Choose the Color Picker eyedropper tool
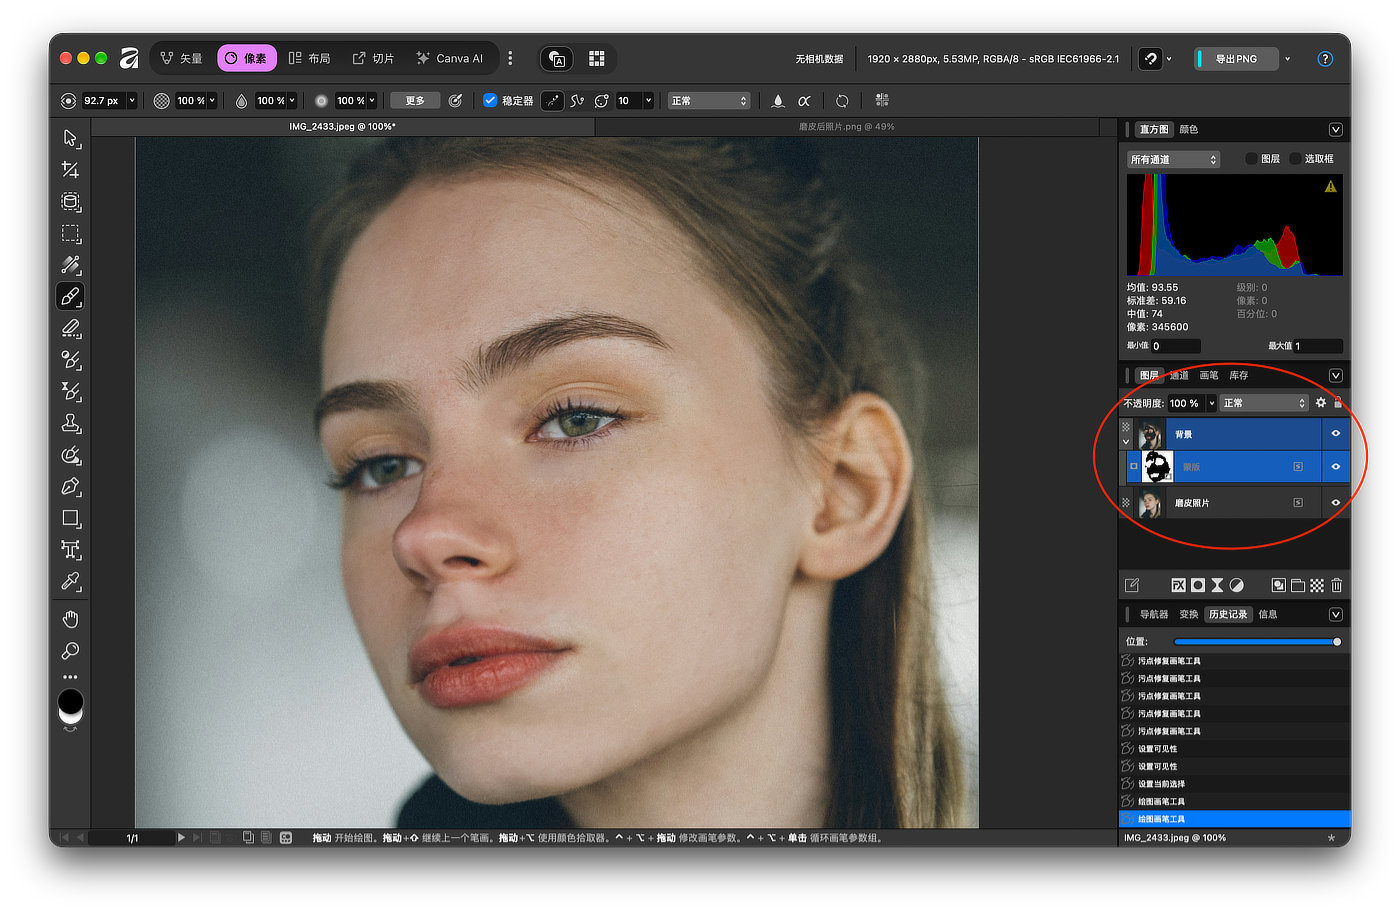The image size is (1400, 912). point(70,581)
